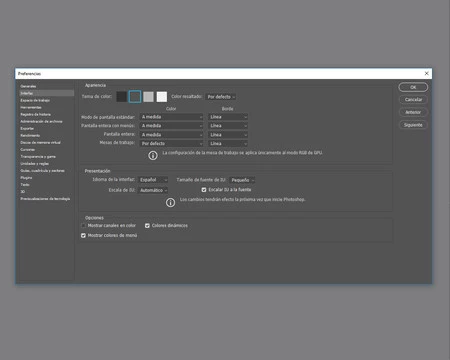Confirm settings with the OK button
The width and height of the screenshot is (450, 360).
(x=413, y=87)
